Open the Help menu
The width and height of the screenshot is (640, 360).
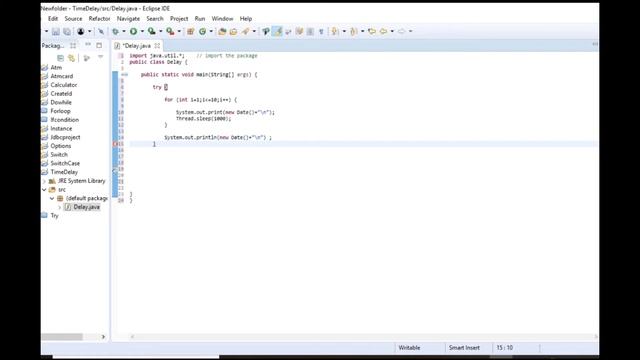click(246, 19)
